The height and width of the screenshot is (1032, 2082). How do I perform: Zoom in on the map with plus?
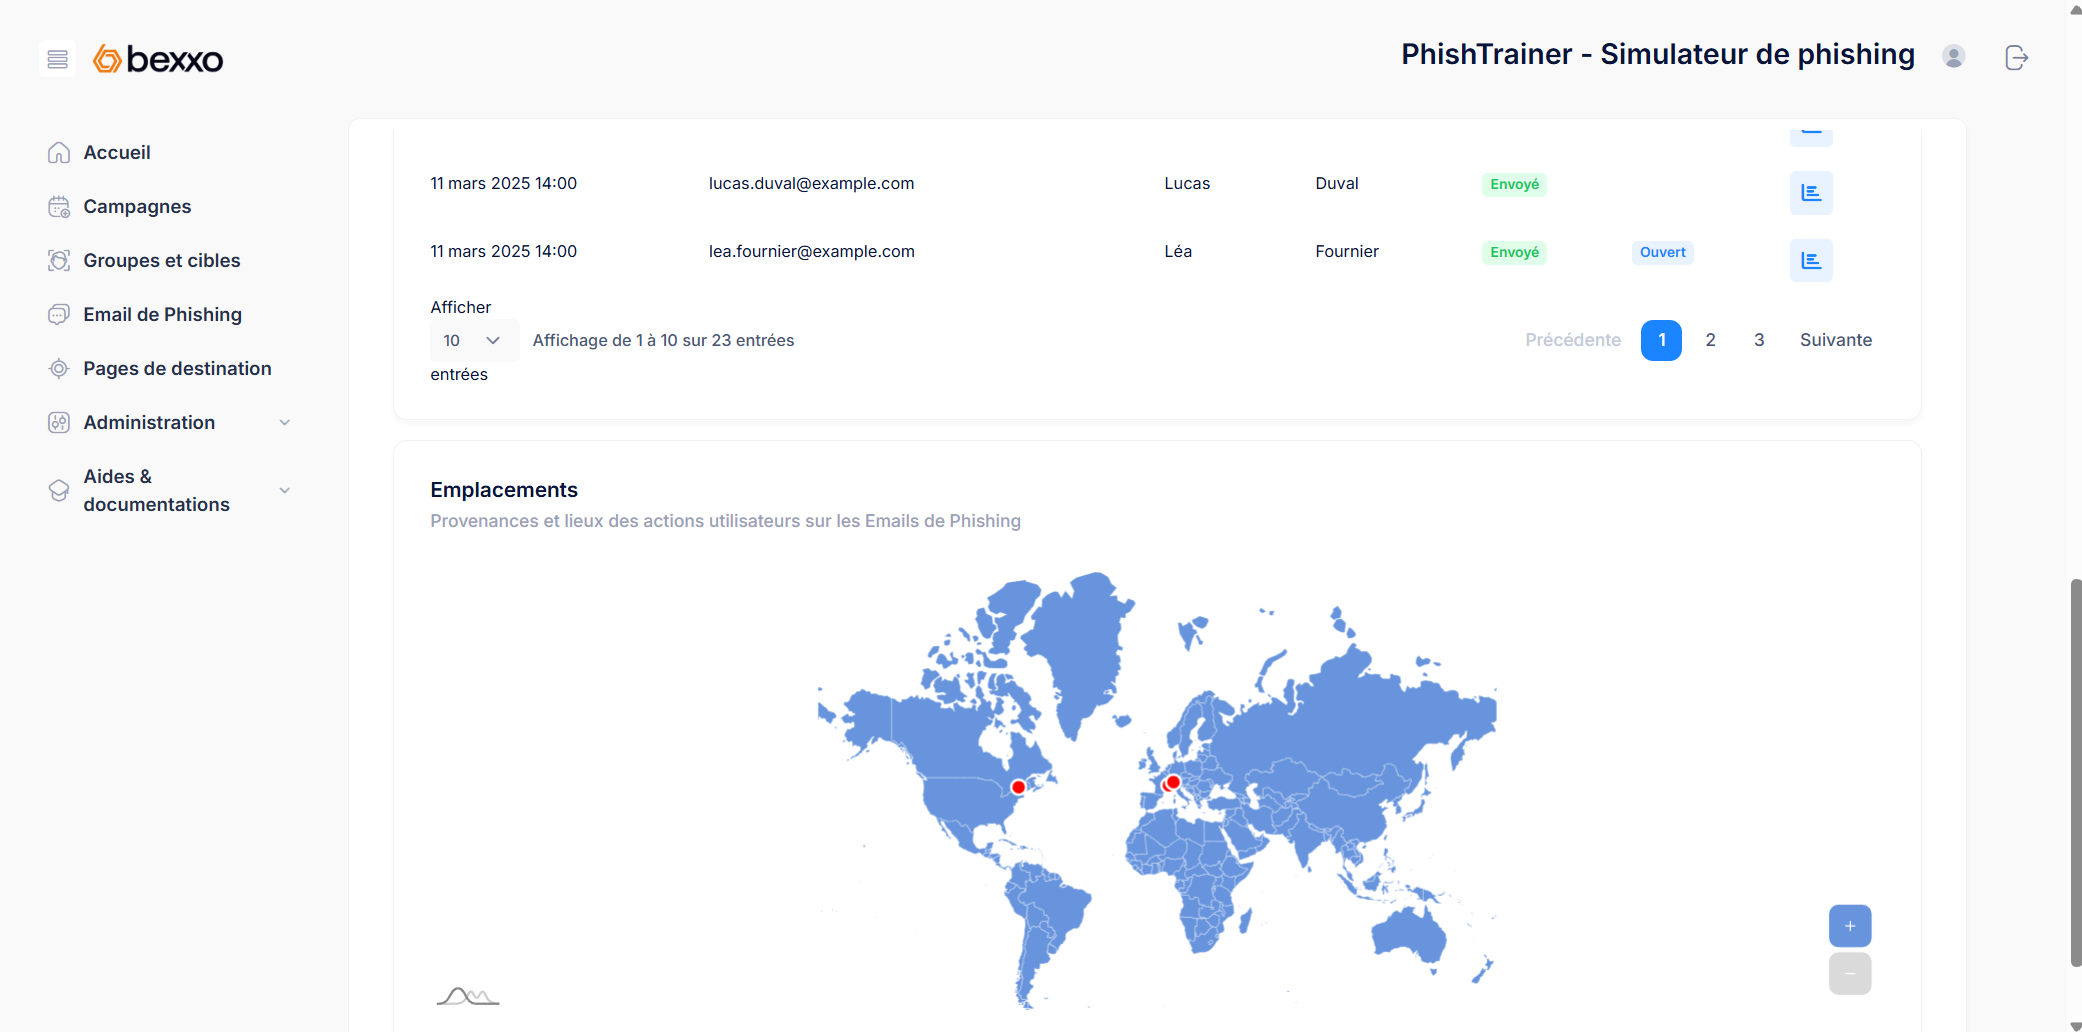(x=1849, y=926)
